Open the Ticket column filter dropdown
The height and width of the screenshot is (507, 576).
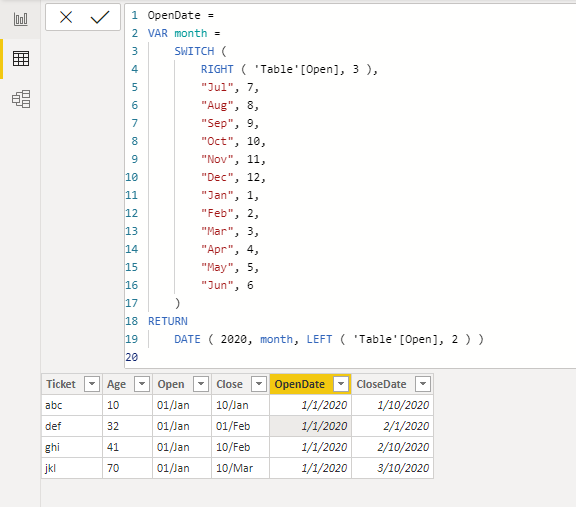tap(92, 384)
